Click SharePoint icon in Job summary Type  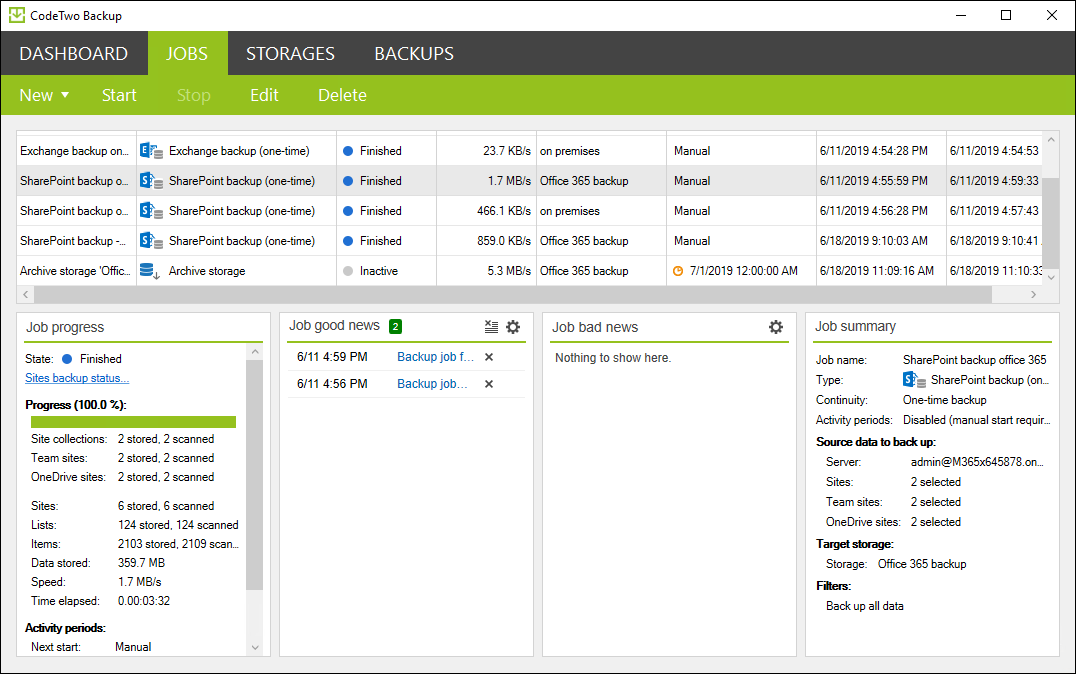pos(914,380)
